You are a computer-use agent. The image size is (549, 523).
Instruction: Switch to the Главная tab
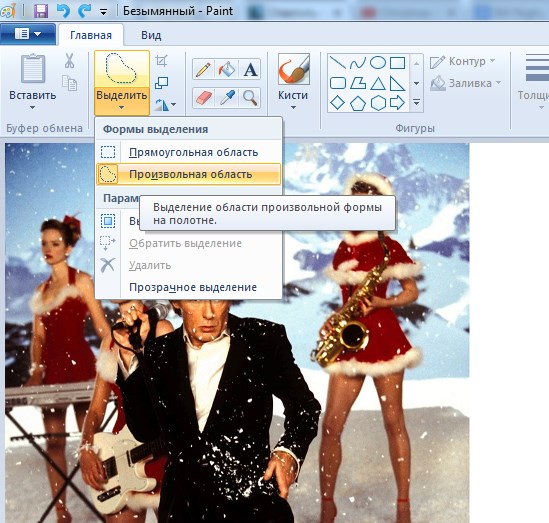[x=91, y=35]
